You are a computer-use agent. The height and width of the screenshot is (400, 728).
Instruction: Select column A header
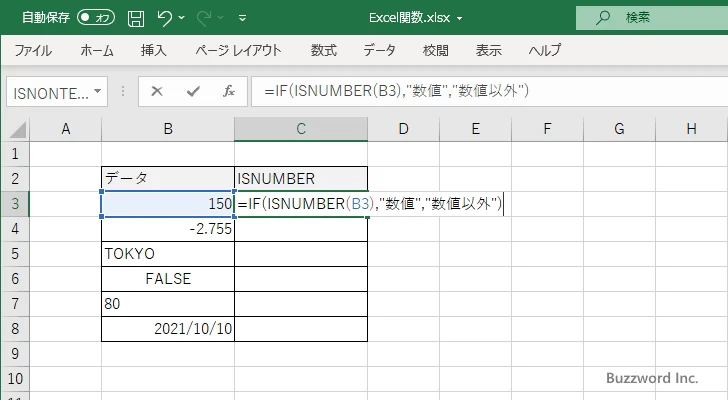[65, 129]
